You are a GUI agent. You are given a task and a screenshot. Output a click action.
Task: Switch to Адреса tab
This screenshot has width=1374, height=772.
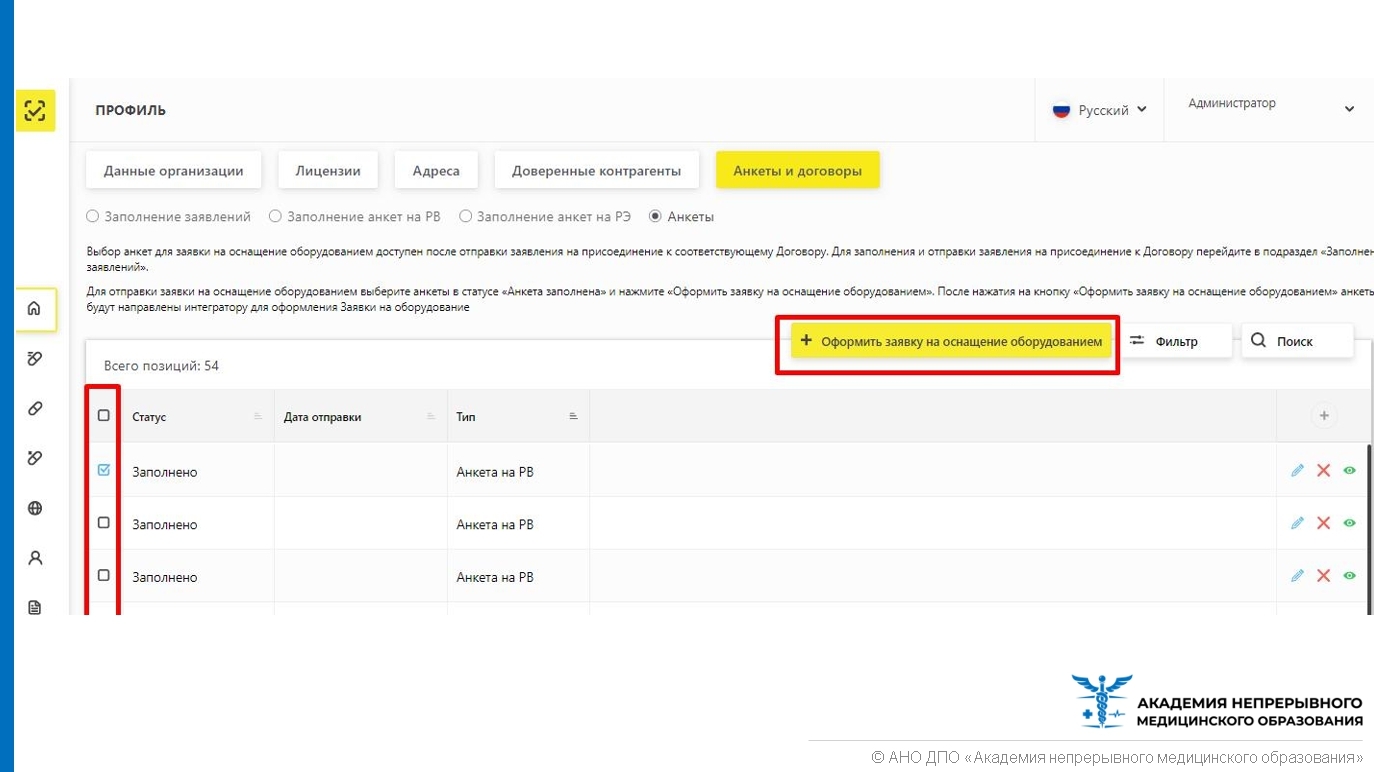436,170
